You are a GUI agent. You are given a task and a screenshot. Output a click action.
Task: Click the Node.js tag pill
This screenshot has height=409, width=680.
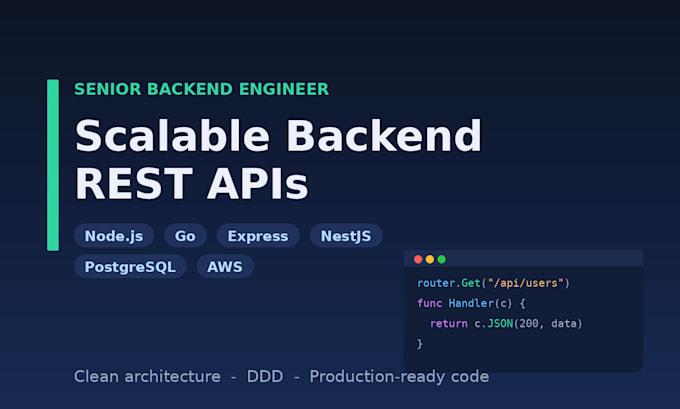tap(114, 236)
